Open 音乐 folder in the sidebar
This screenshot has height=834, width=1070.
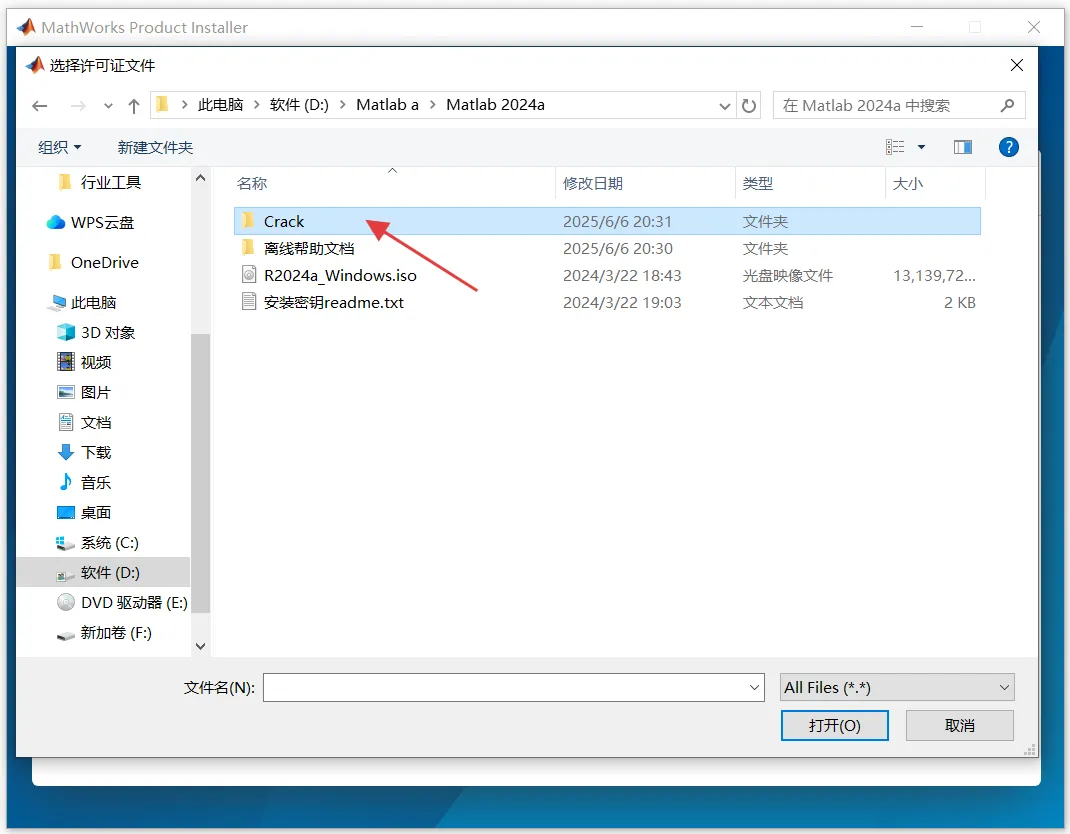[x=84, y=483]
